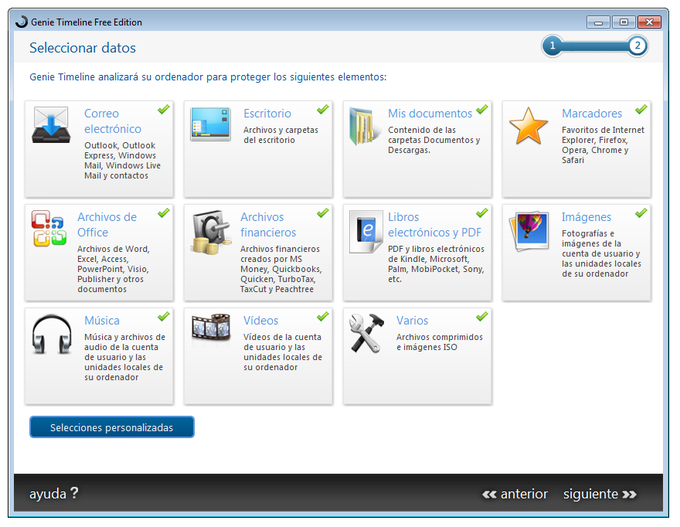Click the Música title
This screenshot has height=527, width=680.
point(102,321)
